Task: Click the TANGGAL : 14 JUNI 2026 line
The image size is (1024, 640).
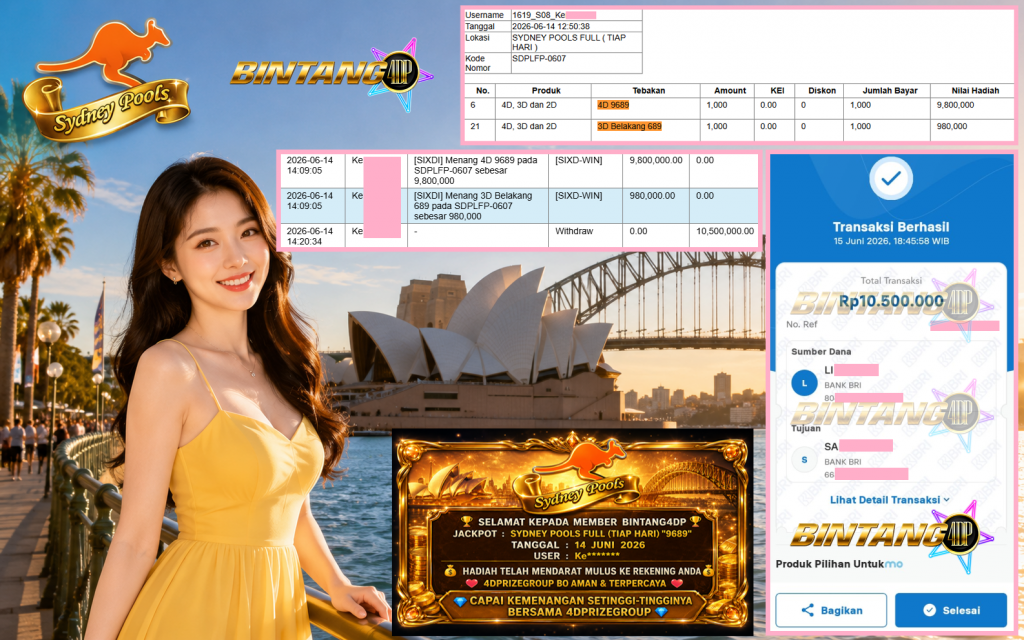Action: tap(578, 545)
